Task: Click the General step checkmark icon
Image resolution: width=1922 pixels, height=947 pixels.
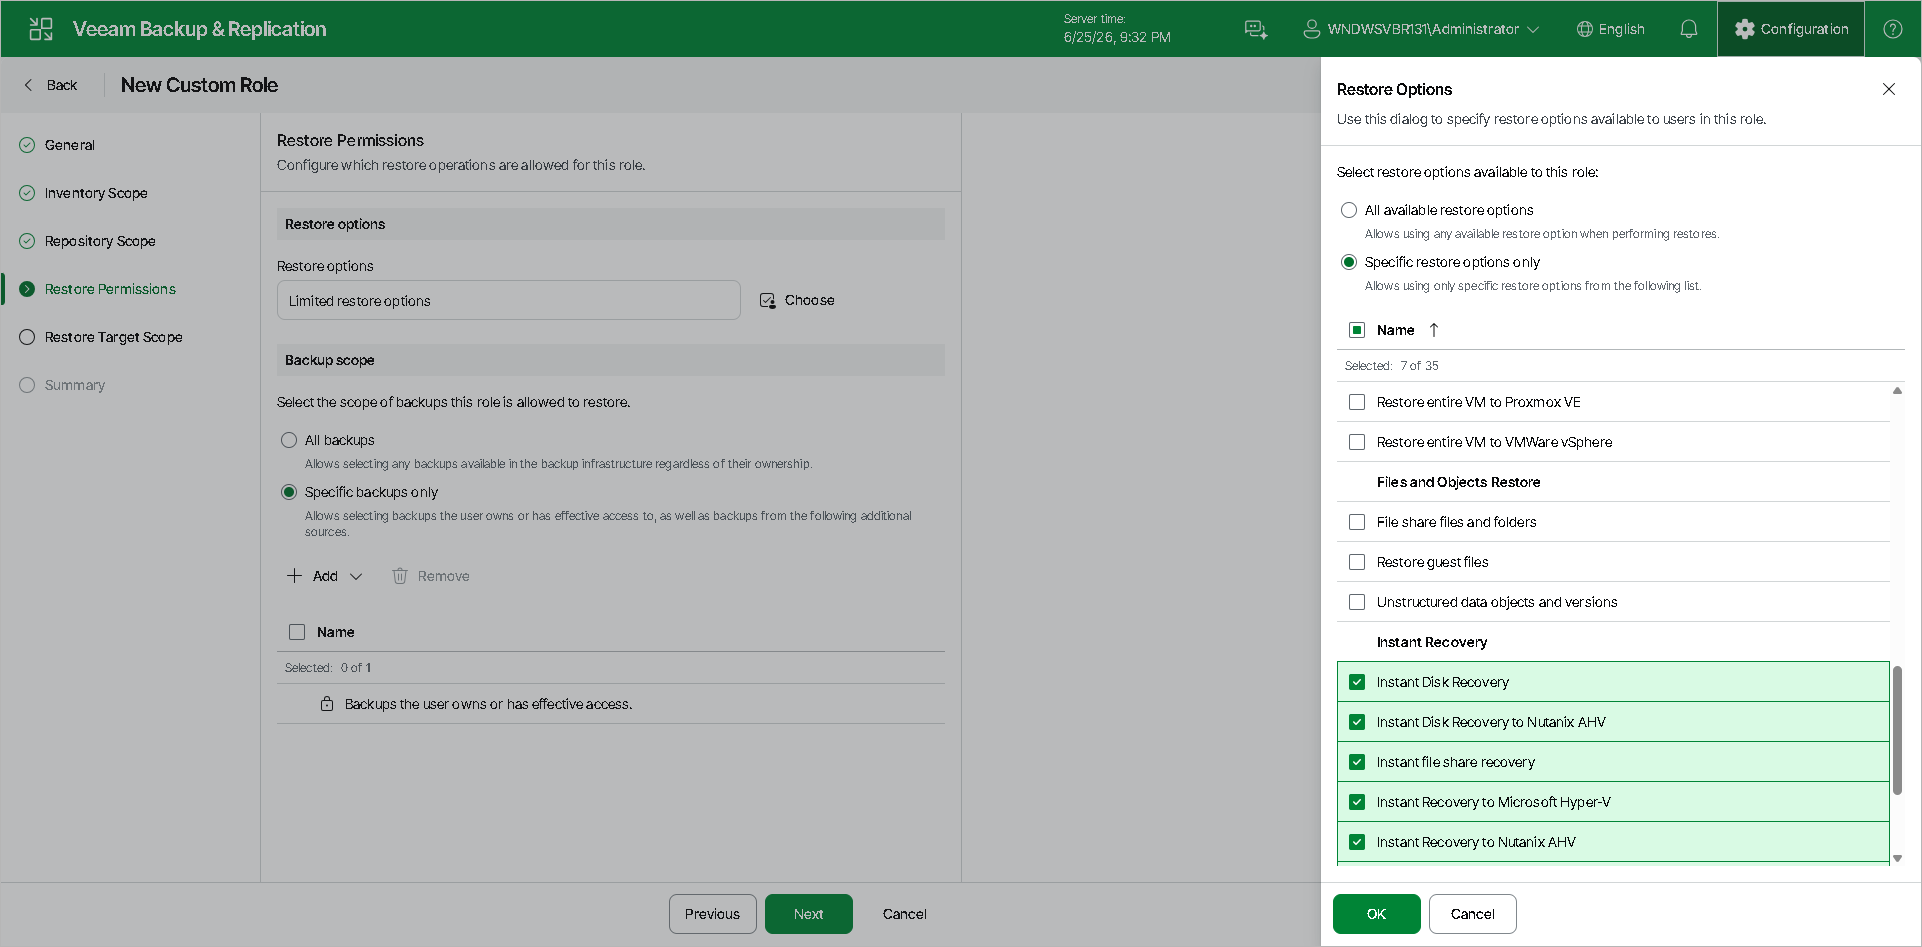Action: click(x=27, y=145)
